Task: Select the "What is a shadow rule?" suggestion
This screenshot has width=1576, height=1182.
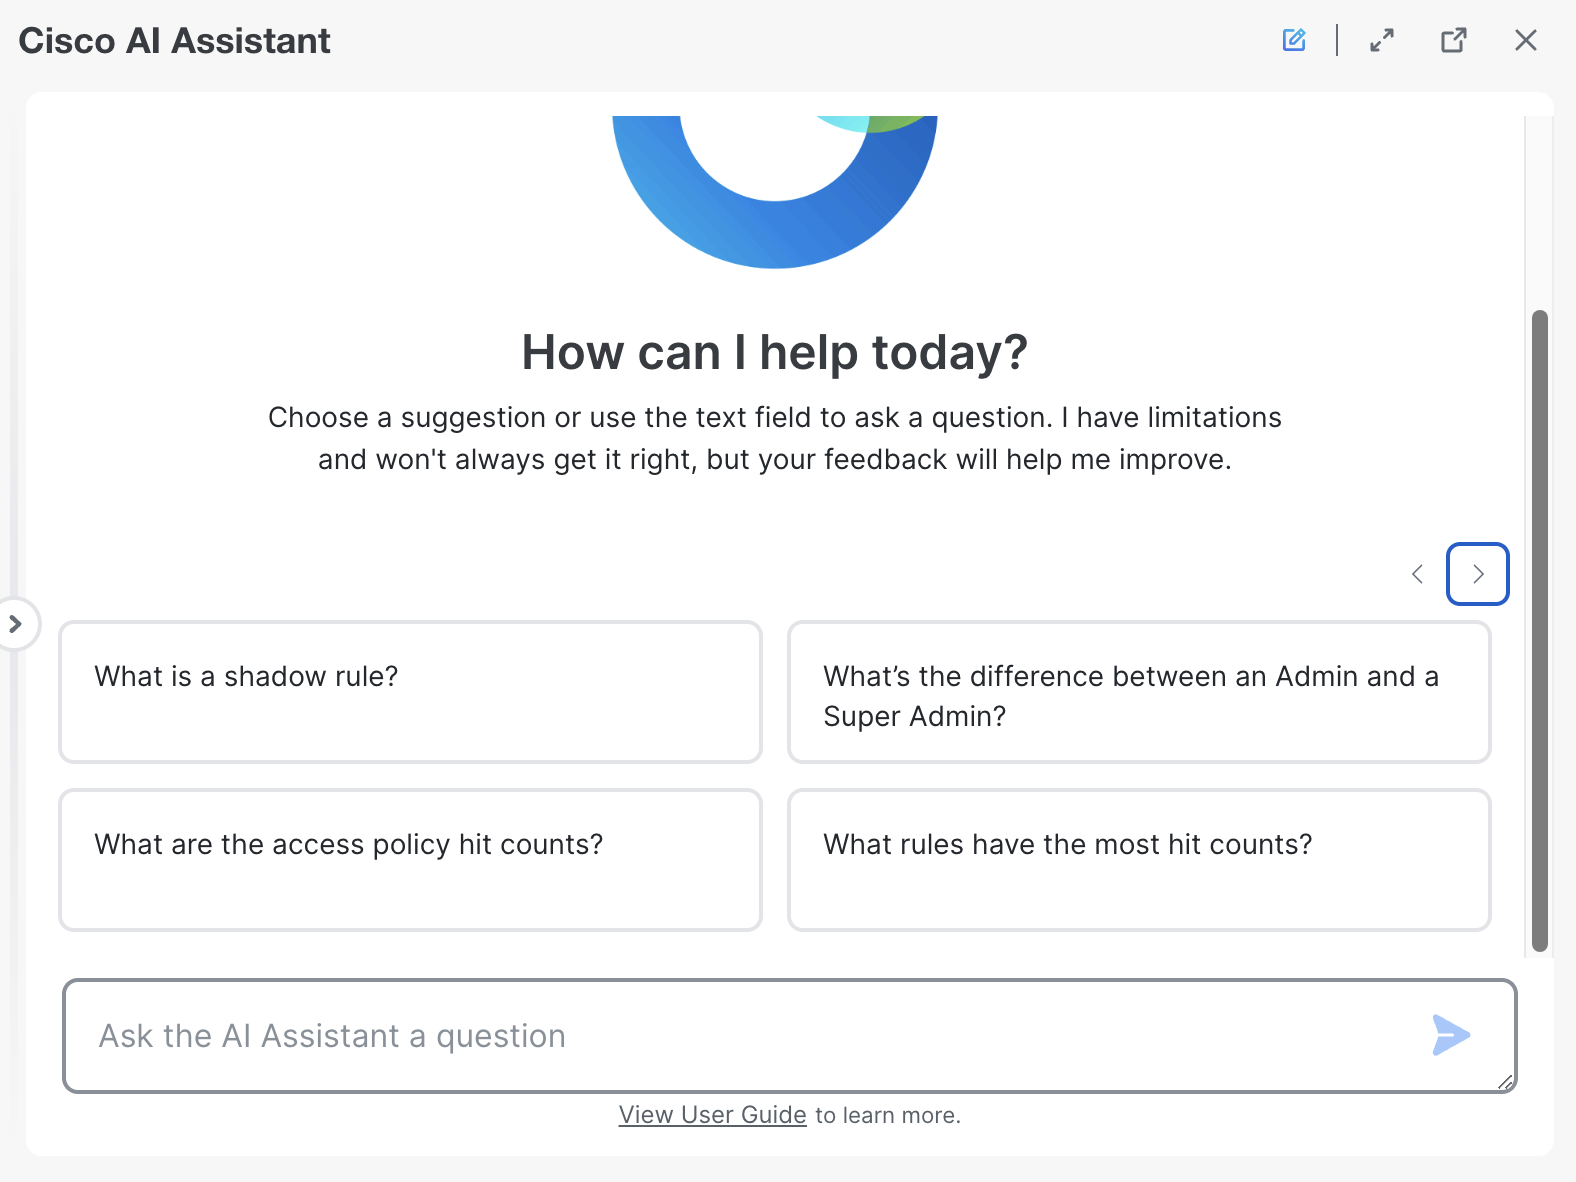Action: [x=410, y=692]
